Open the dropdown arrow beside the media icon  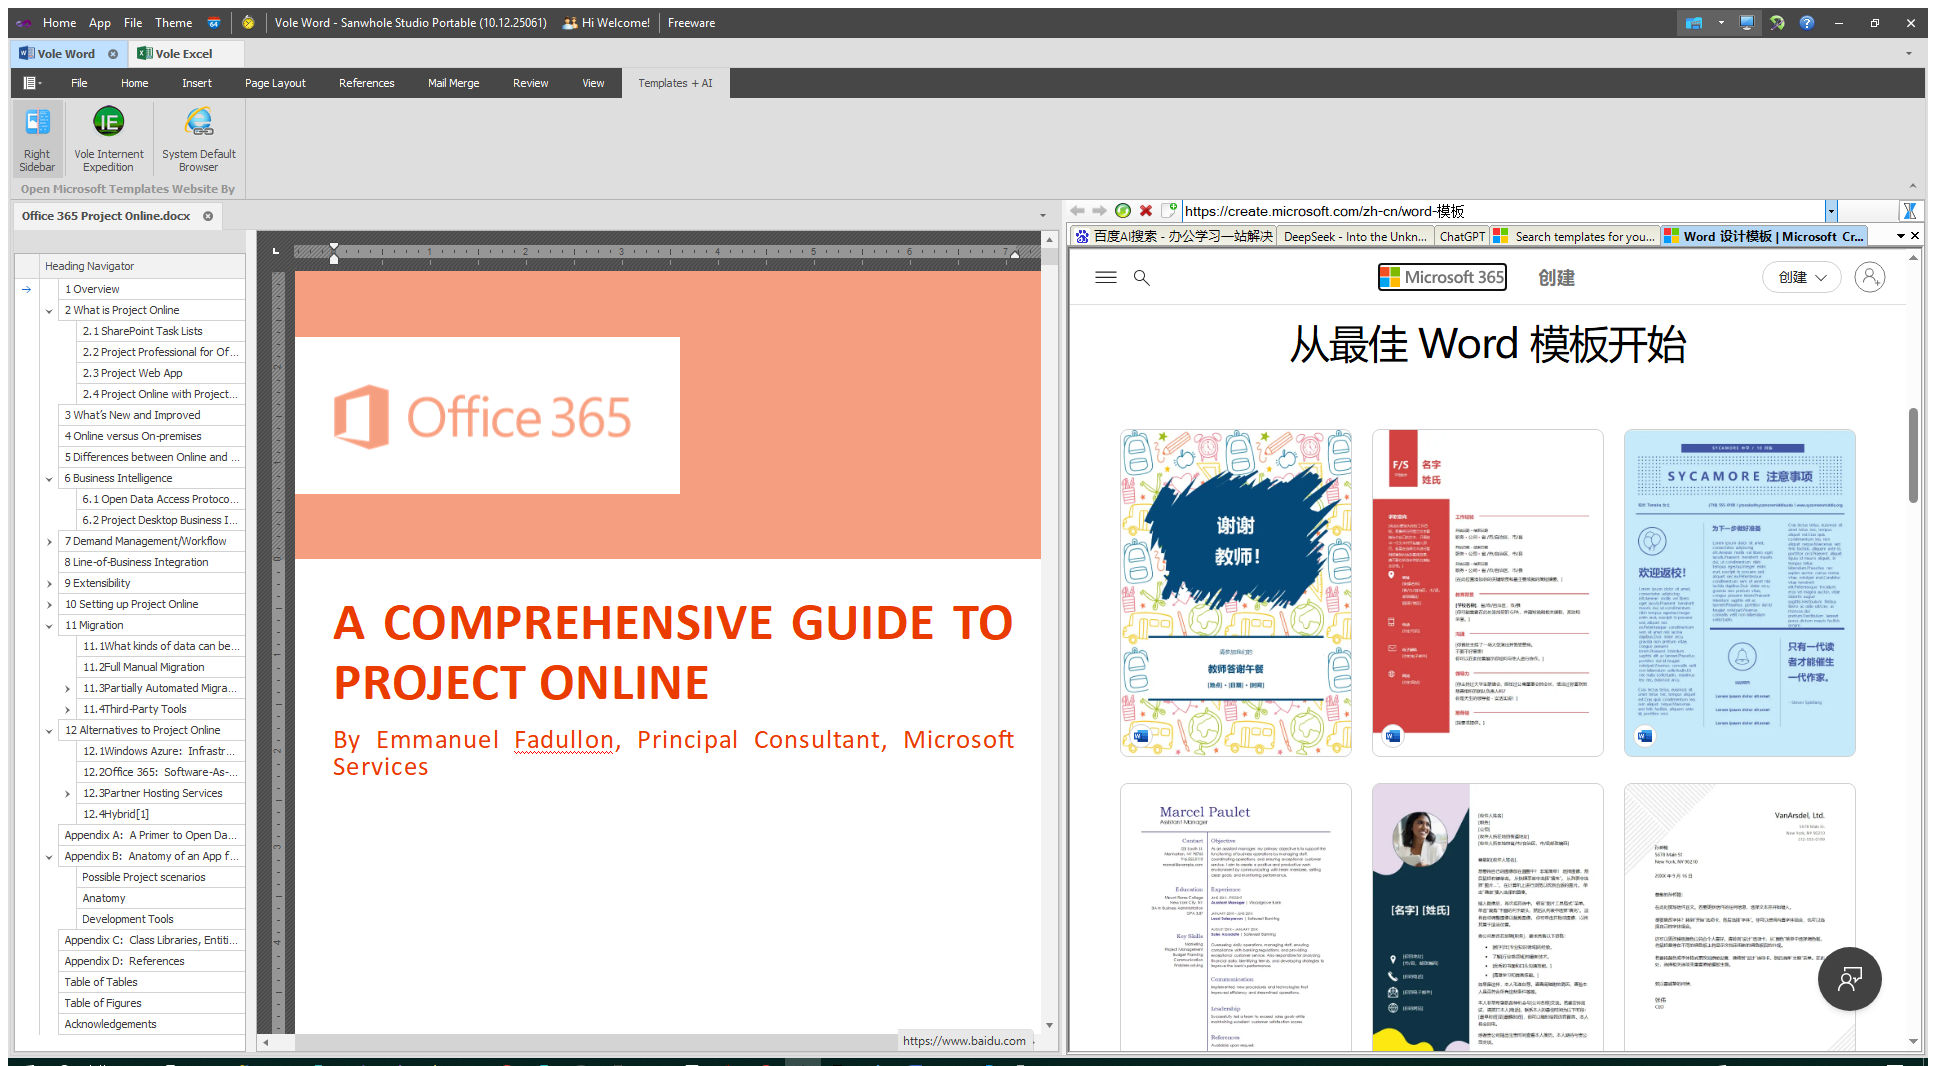click(1721, 22)
